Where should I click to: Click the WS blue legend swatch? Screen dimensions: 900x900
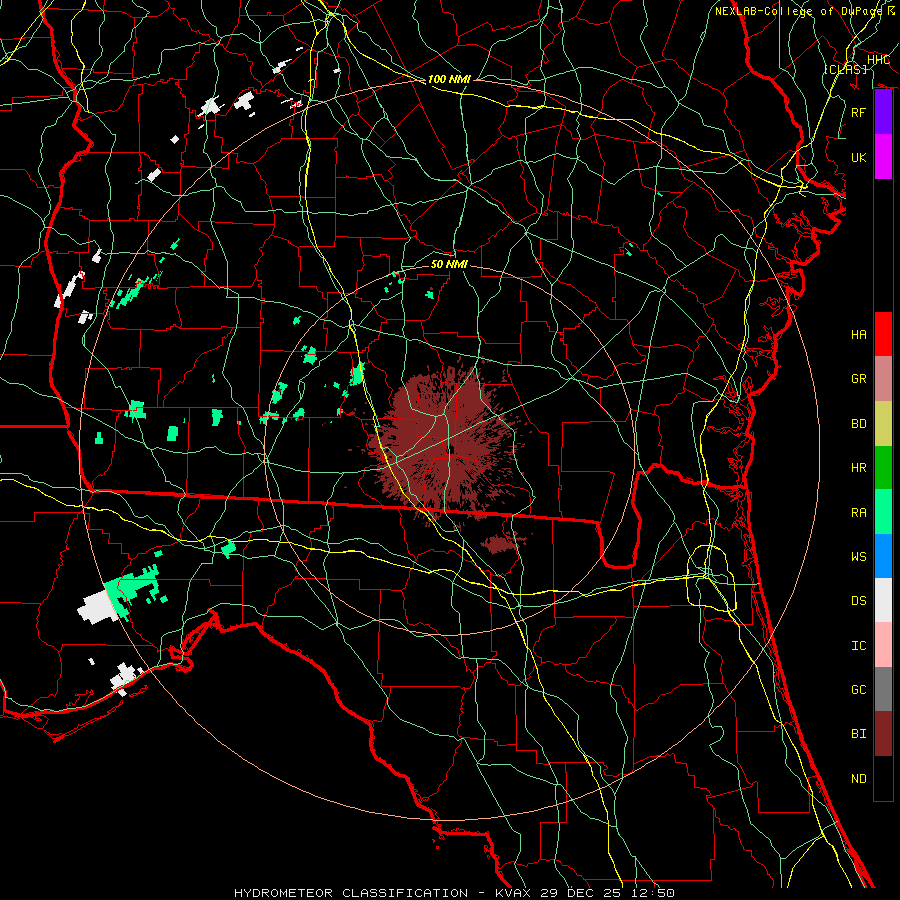pos(883,556)
